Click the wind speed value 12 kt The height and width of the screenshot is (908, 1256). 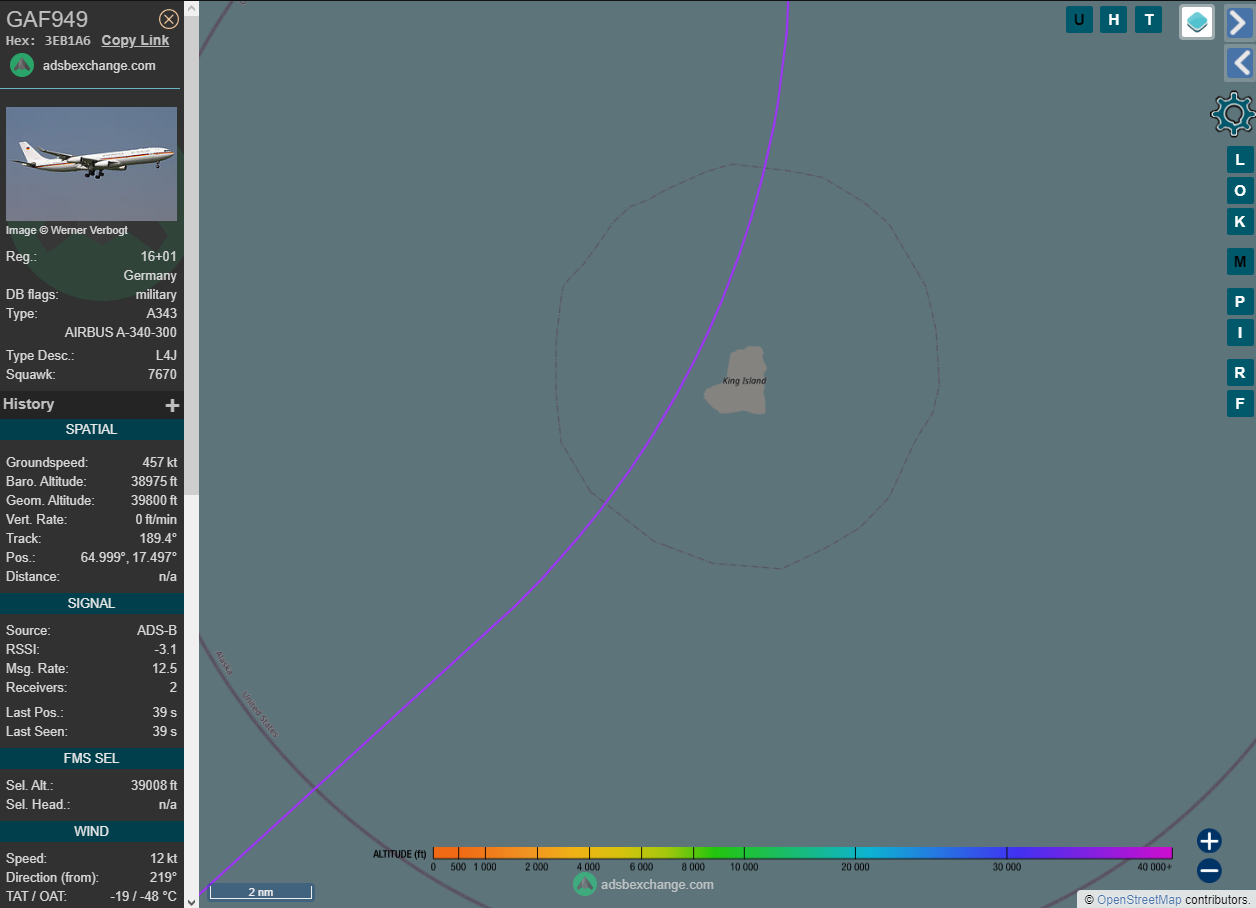coord(164,859)
